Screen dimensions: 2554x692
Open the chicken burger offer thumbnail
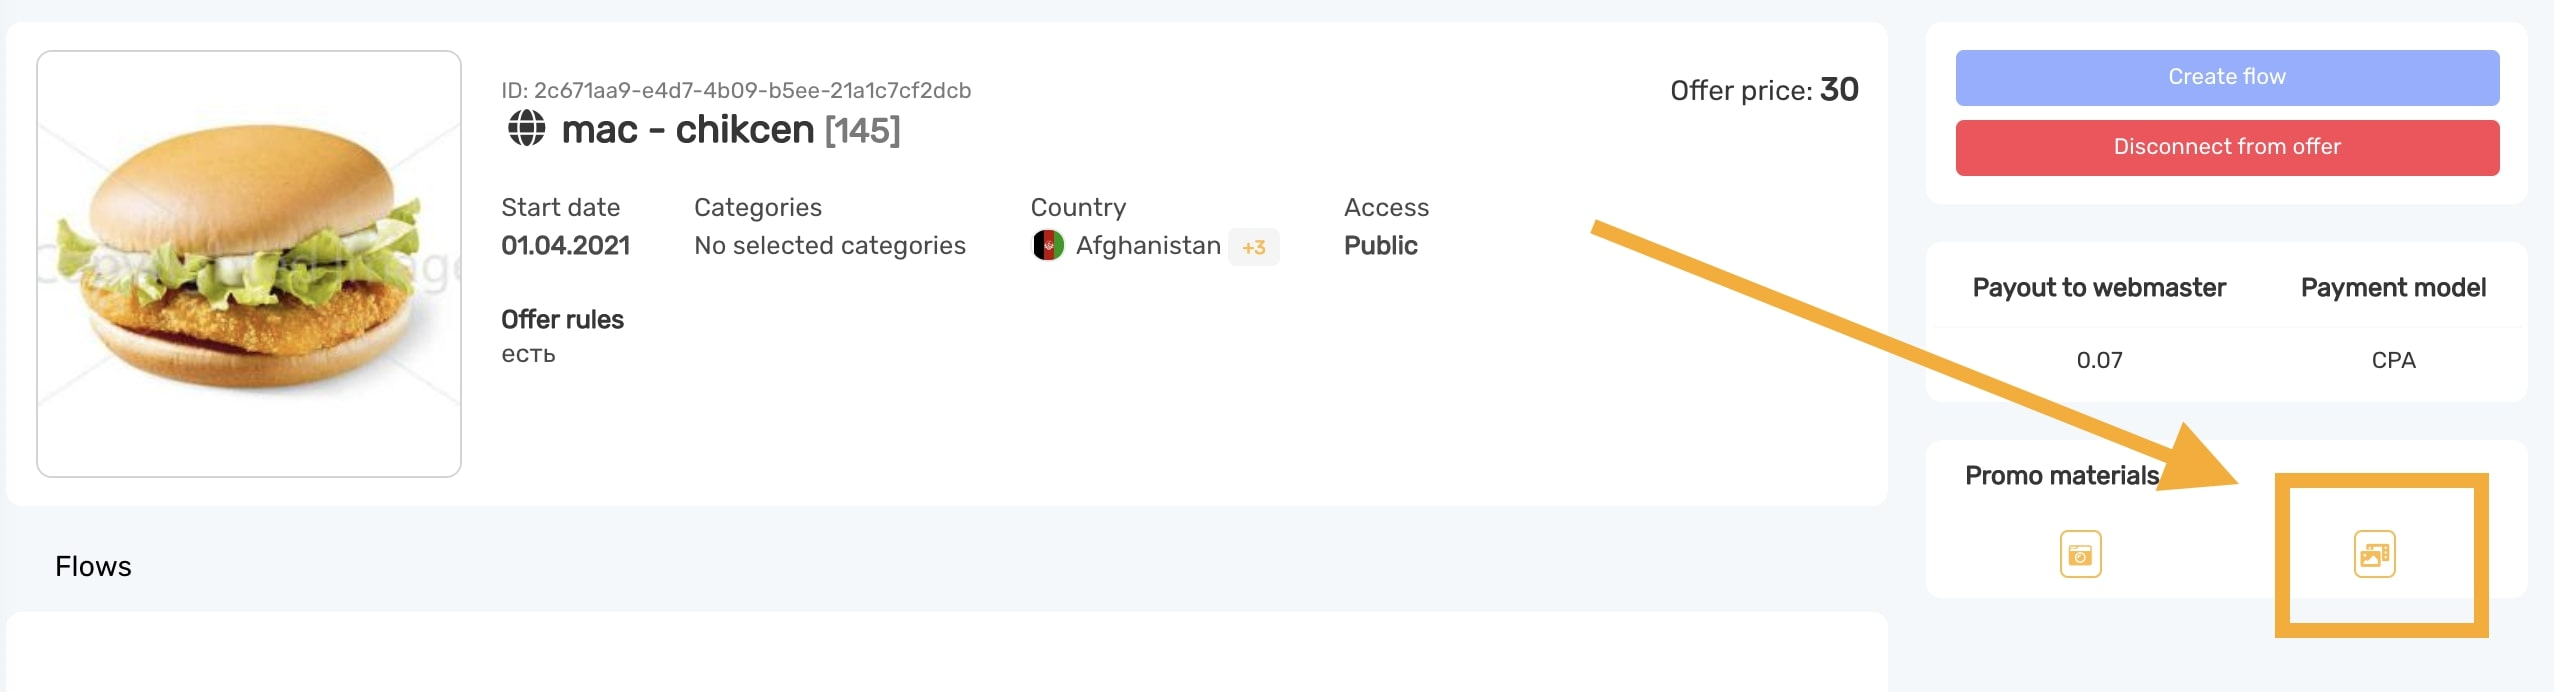tap(249, 264)
